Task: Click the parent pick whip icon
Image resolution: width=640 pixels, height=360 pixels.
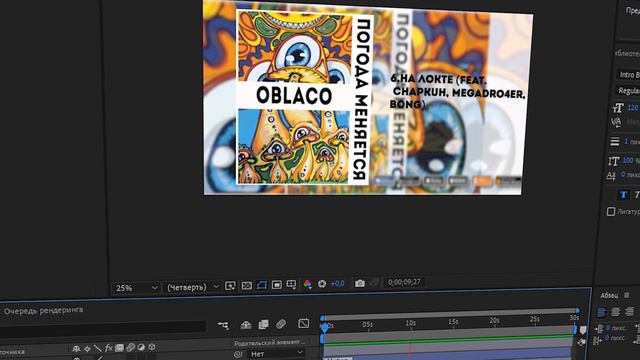Action: tap(238, 354)
